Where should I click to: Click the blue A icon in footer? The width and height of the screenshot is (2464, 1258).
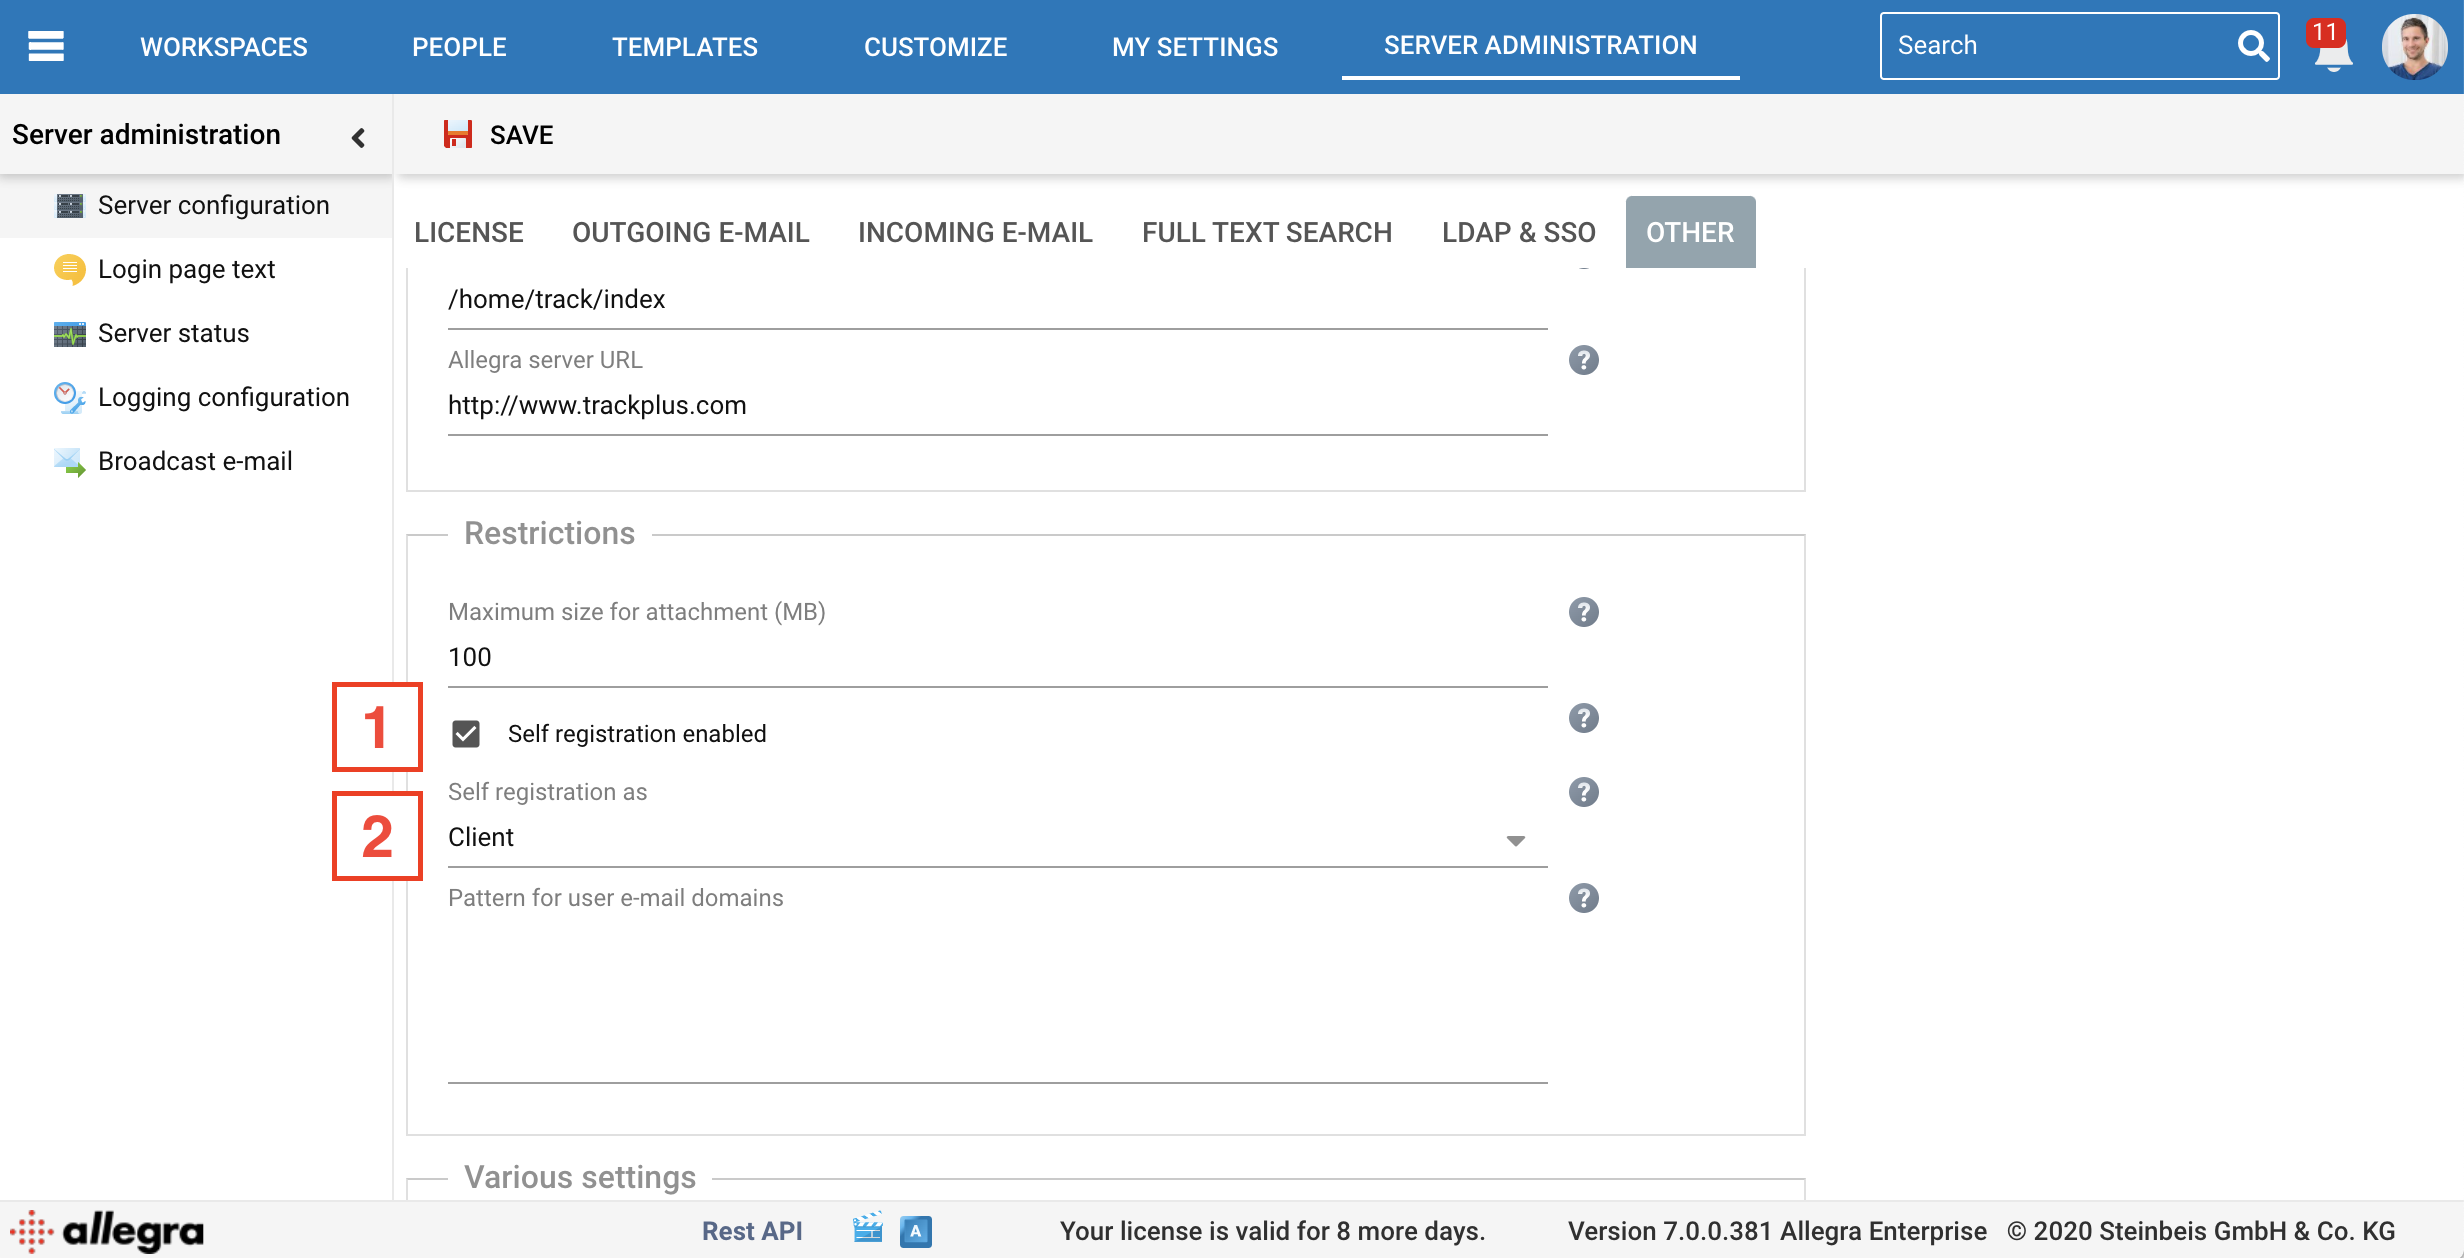coord(915,1231)
